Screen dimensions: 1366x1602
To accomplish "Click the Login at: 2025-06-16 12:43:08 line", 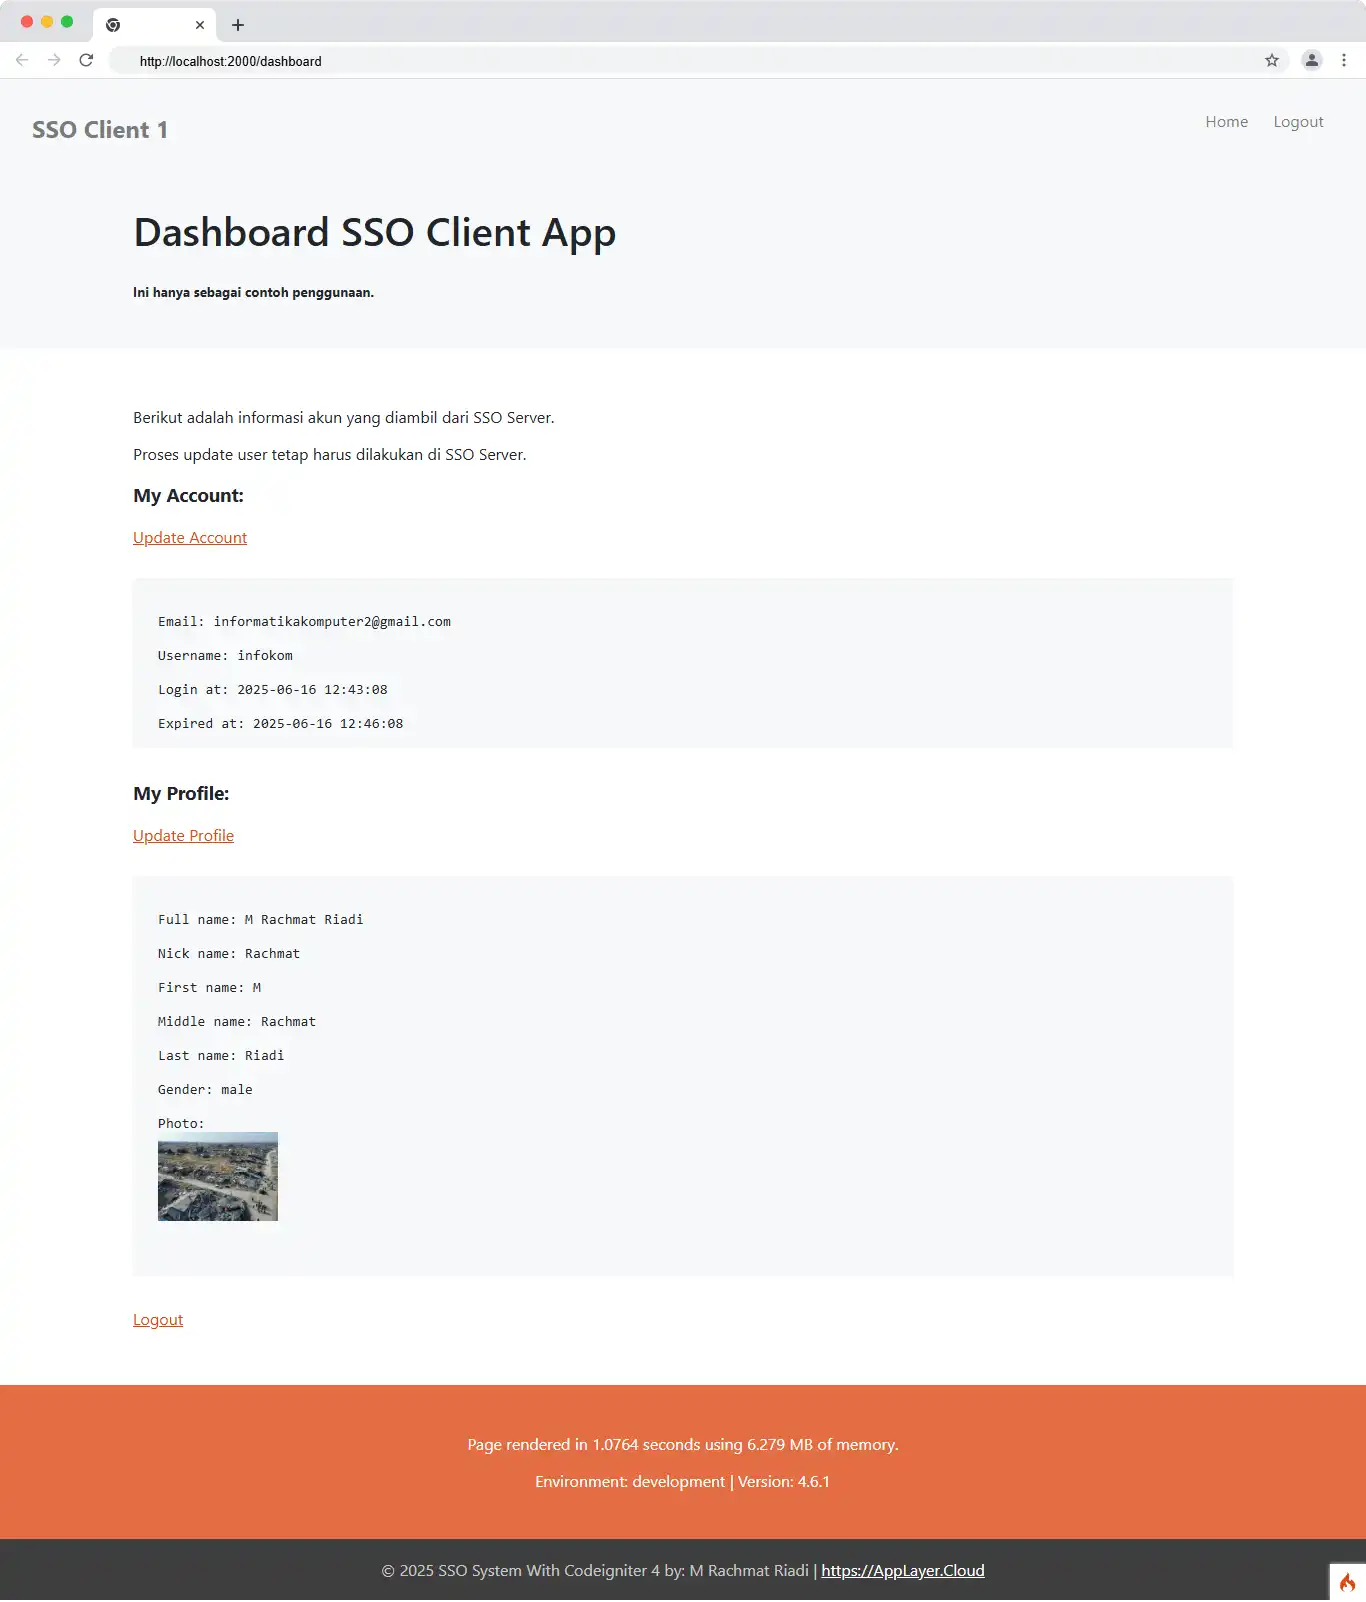I will 273,690.
